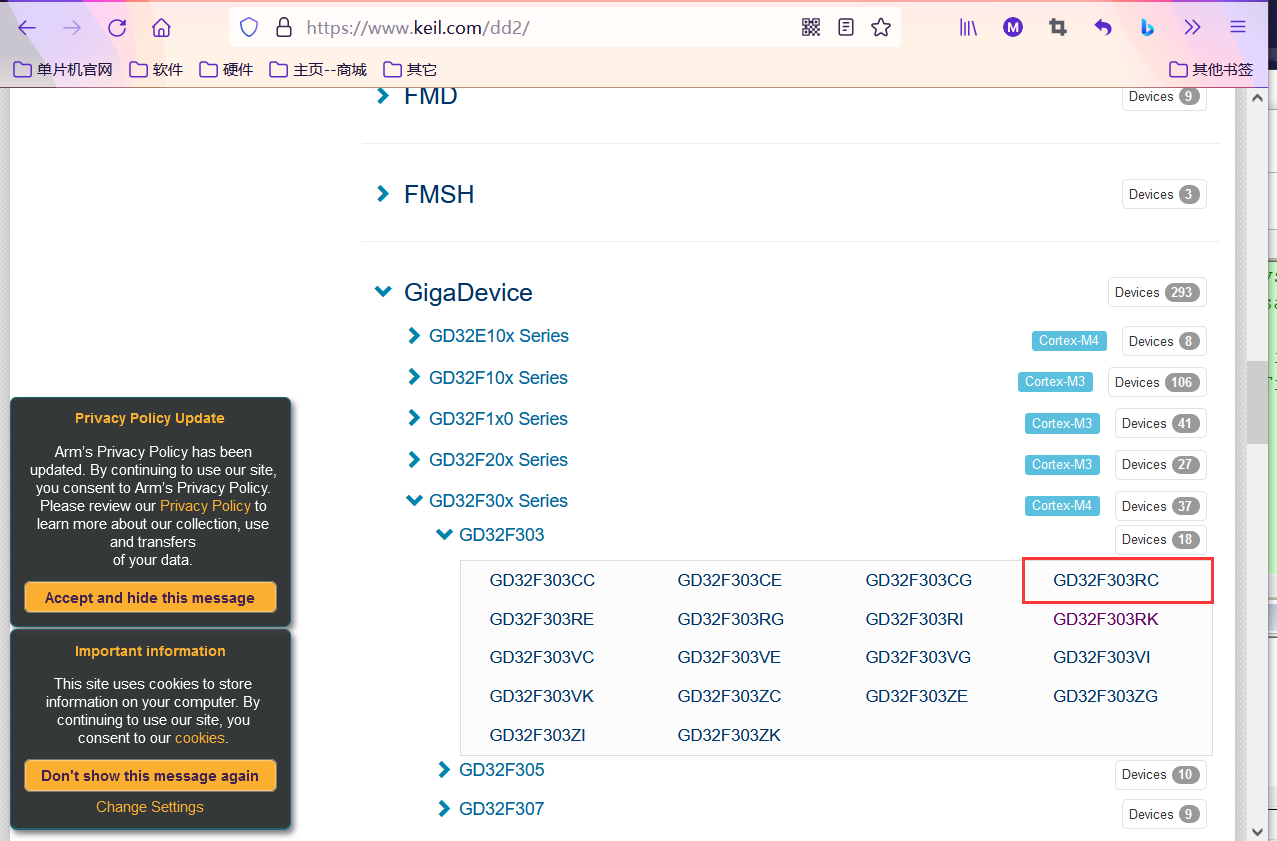Bookmark this page with the star icon
This screenshot has width=1277, height=841.
(881, 27)
